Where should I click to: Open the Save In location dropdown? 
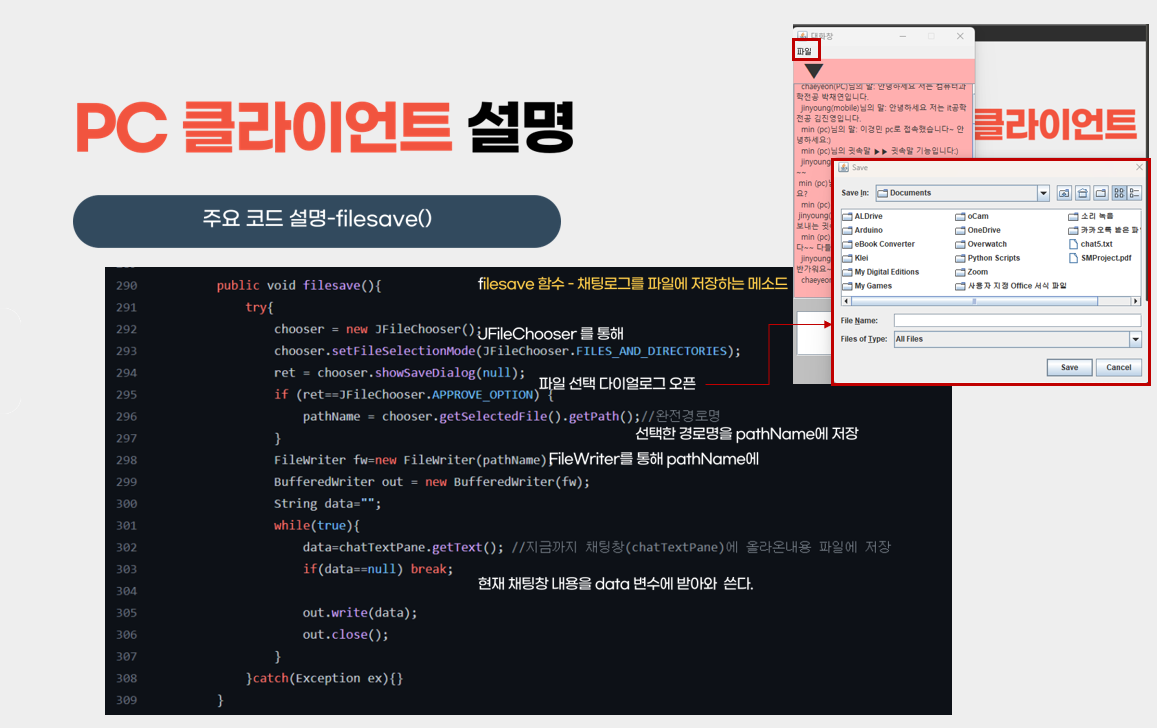pyautogui.click(x=1043, y=192)
